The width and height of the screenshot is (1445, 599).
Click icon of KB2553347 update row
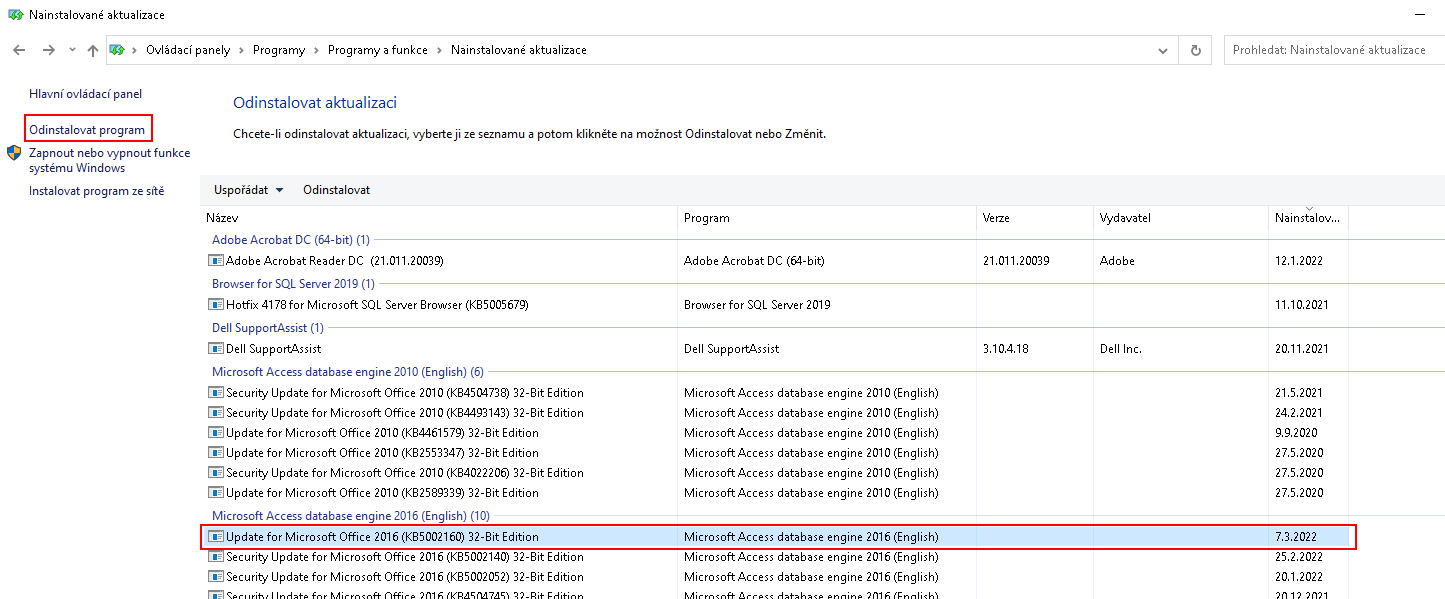[x=216, y=453]
